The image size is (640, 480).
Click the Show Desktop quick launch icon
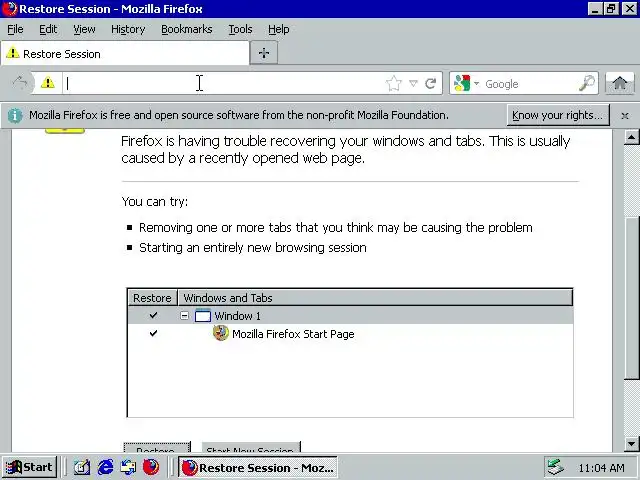click(x=82, y=467)
